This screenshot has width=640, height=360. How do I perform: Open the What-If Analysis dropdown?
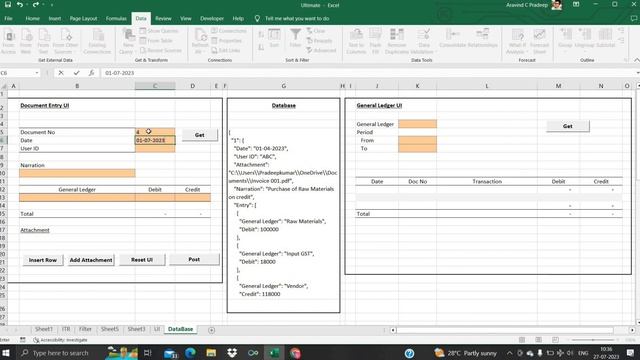517,41
